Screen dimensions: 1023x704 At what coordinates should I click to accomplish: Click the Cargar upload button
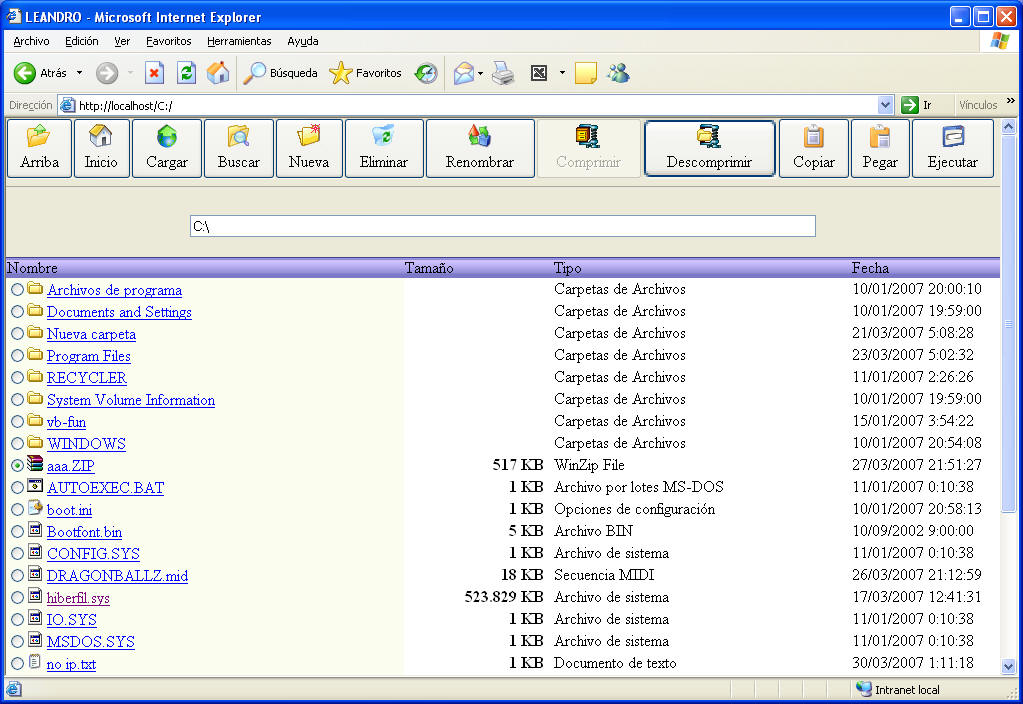(167, 149)
